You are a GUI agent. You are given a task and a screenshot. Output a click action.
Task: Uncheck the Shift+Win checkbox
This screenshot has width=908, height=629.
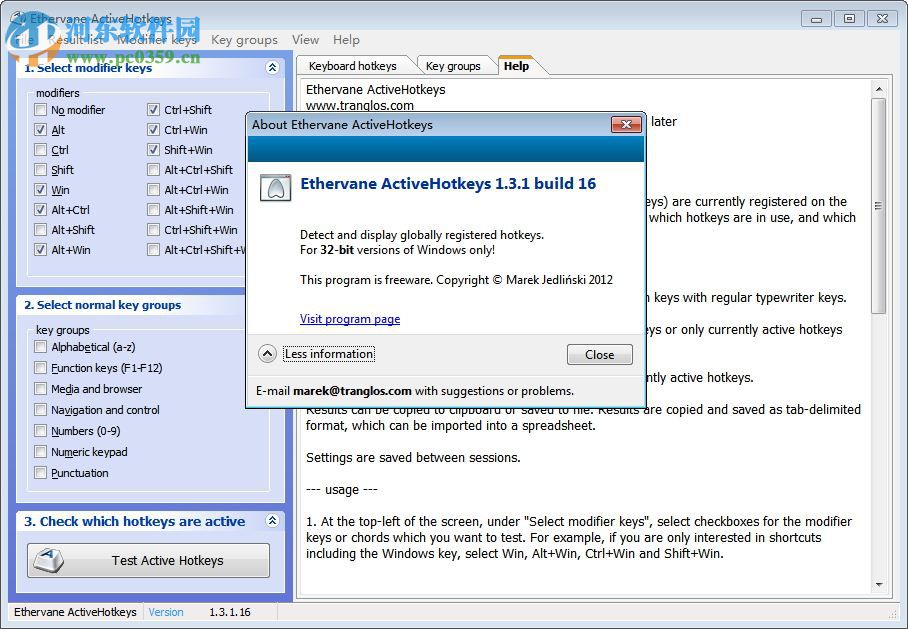coord(153,149)
